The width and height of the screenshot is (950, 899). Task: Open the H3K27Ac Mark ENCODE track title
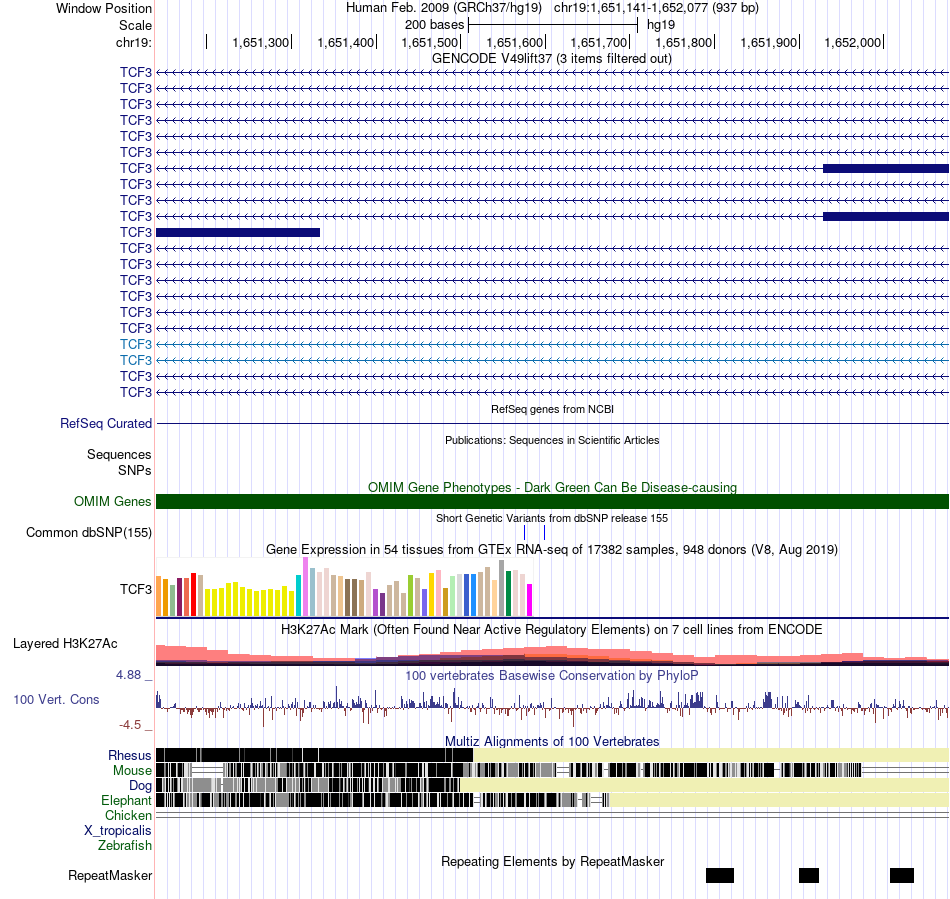[552, 630]
